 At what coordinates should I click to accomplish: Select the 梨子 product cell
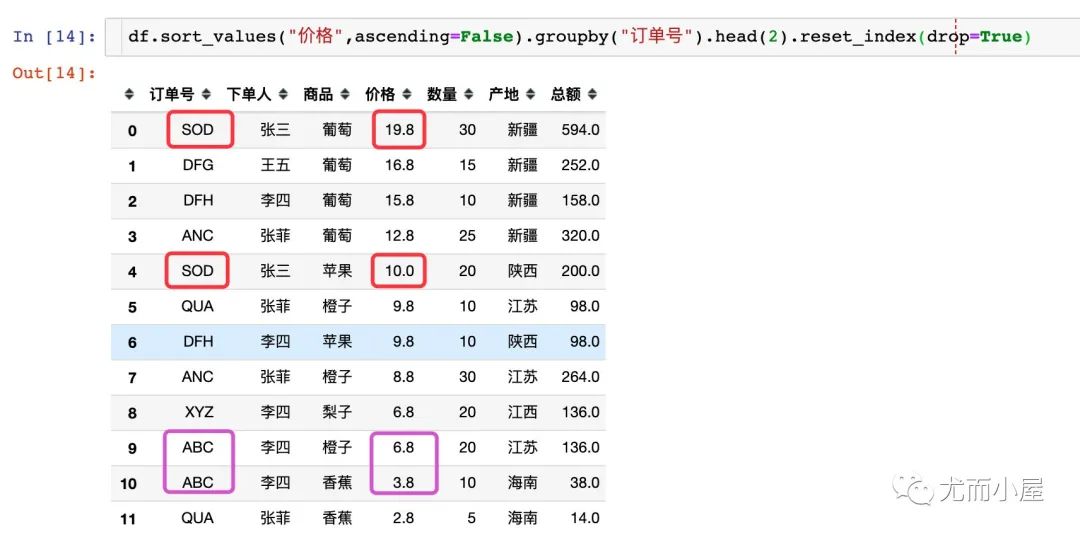tap(337, 412)
